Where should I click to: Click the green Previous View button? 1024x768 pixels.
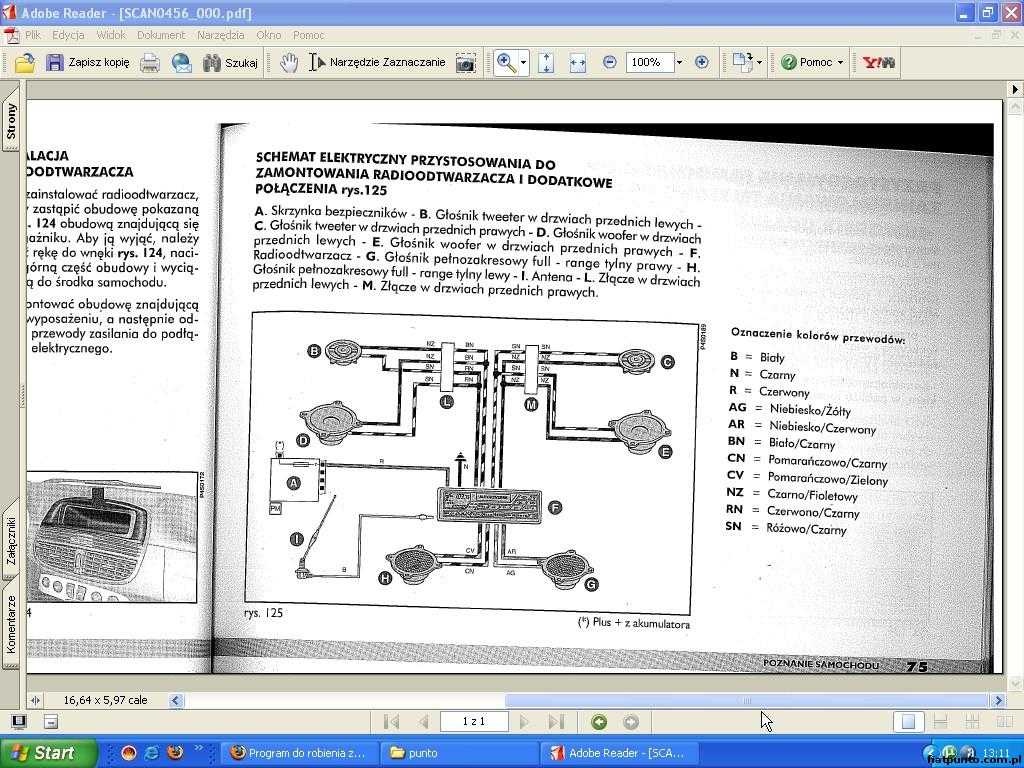(599, 722)
